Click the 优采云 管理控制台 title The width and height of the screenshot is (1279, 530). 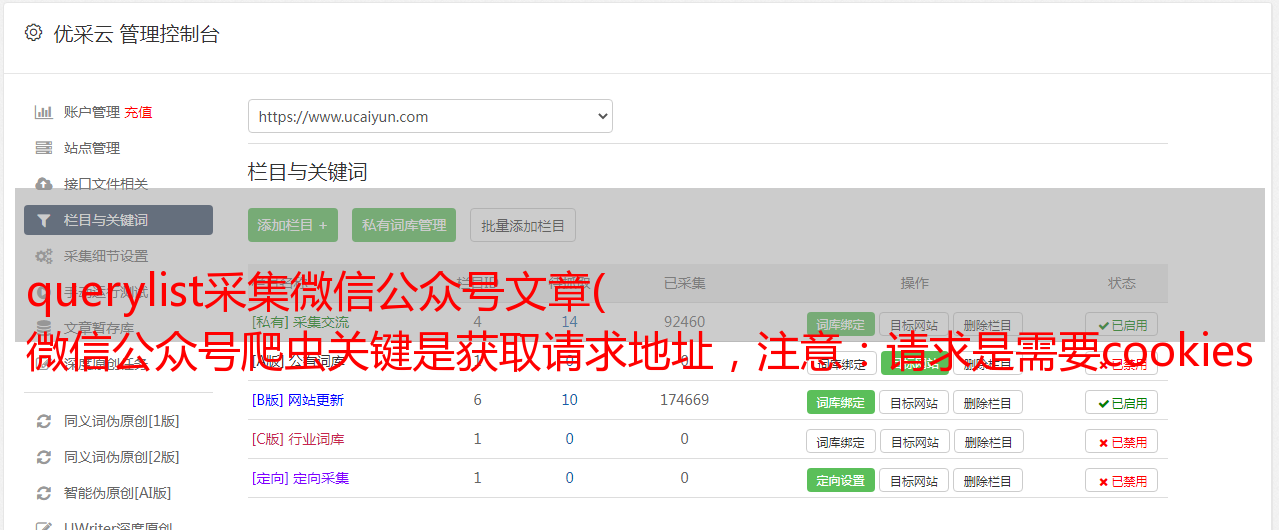pos(136,34)
